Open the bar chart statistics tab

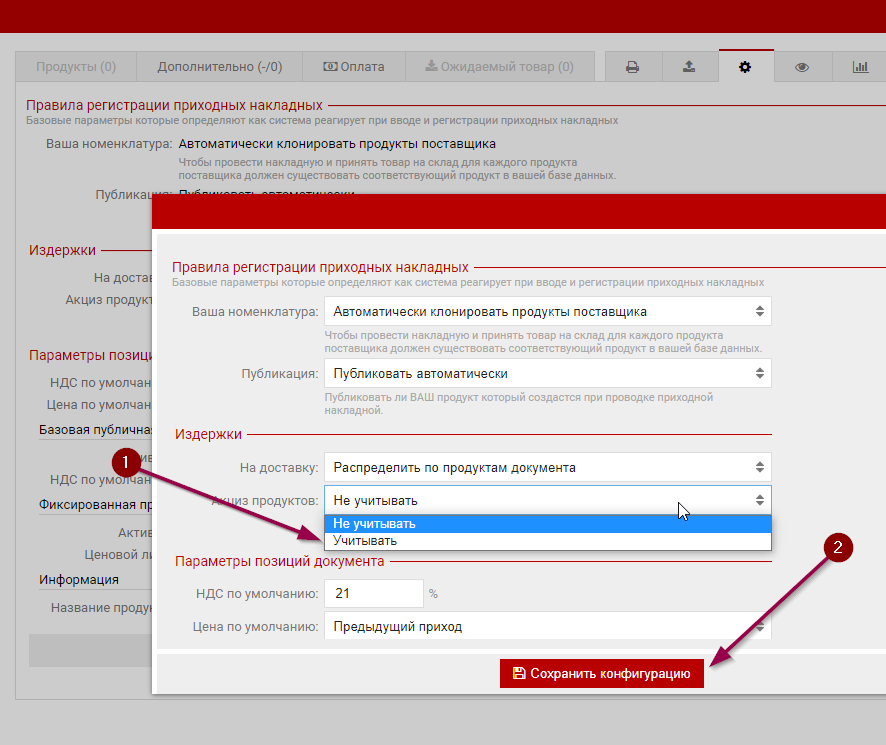[859, 67]
